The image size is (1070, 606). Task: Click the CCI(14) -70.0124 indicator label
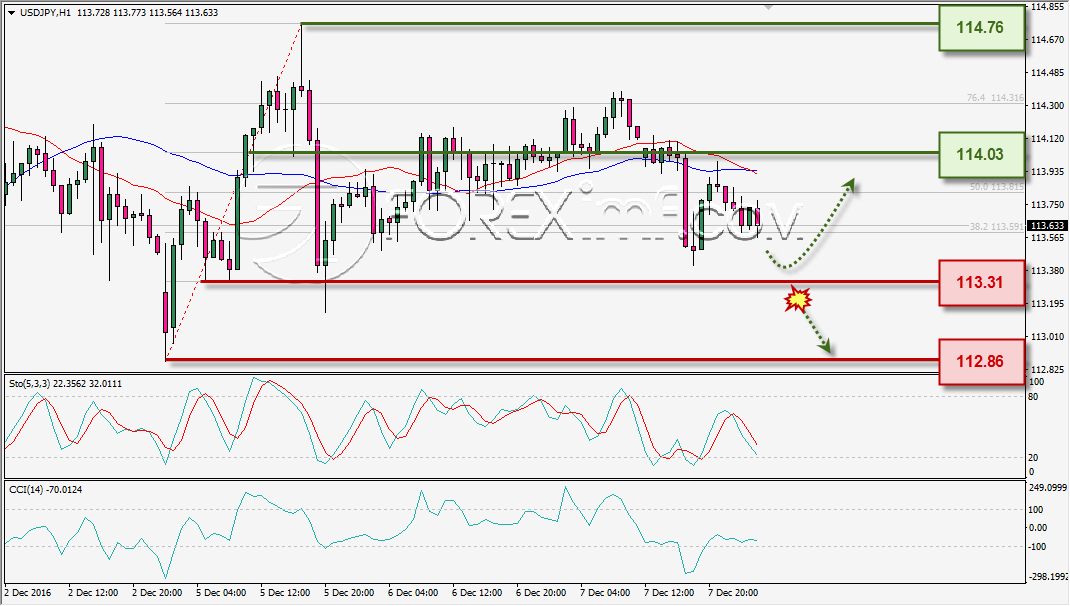[x=45, y=489]
